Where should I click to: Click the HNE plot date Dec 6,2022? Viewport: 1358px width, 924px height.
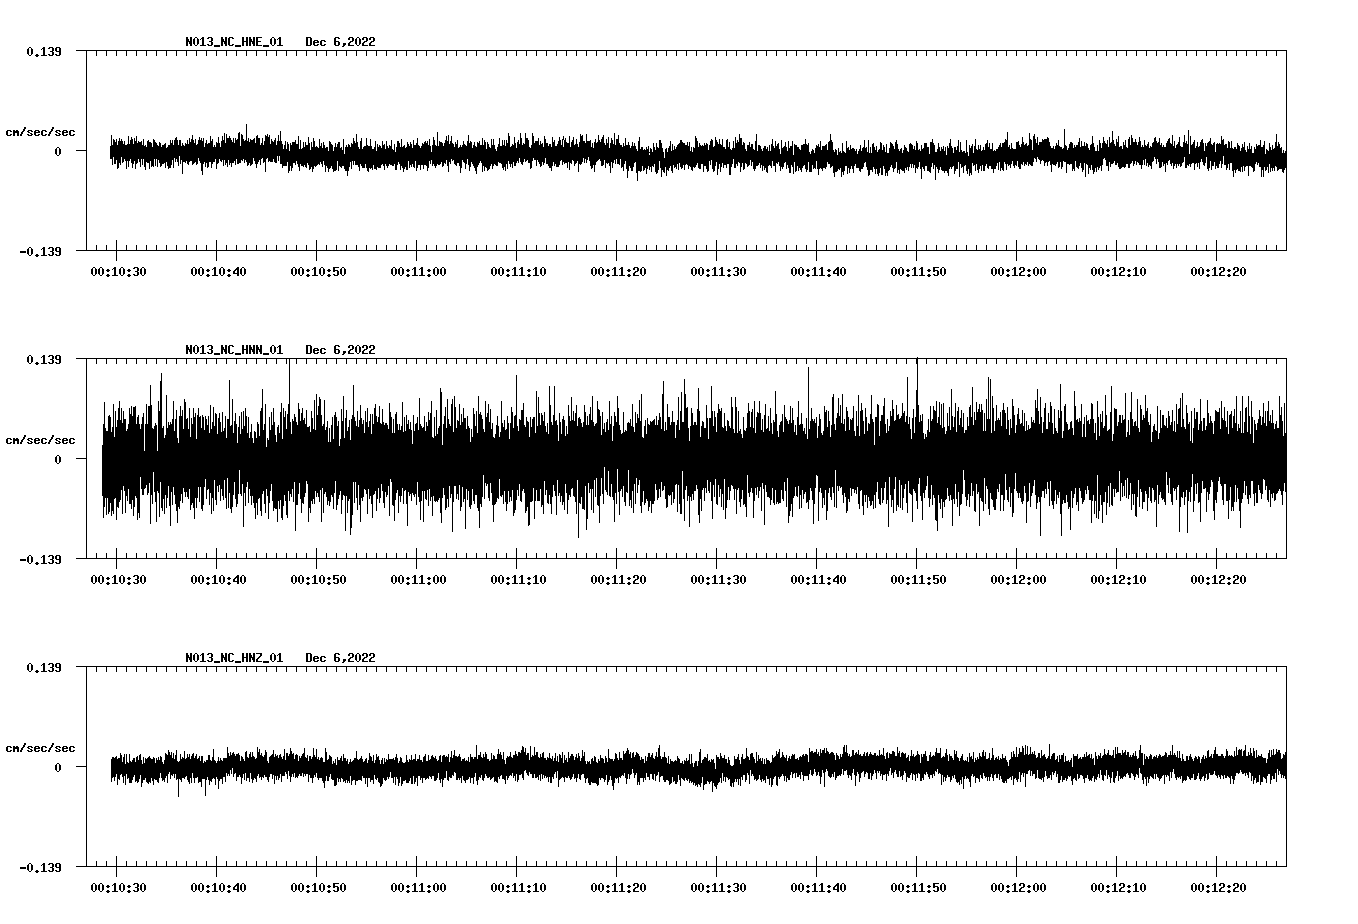[341, 42]
